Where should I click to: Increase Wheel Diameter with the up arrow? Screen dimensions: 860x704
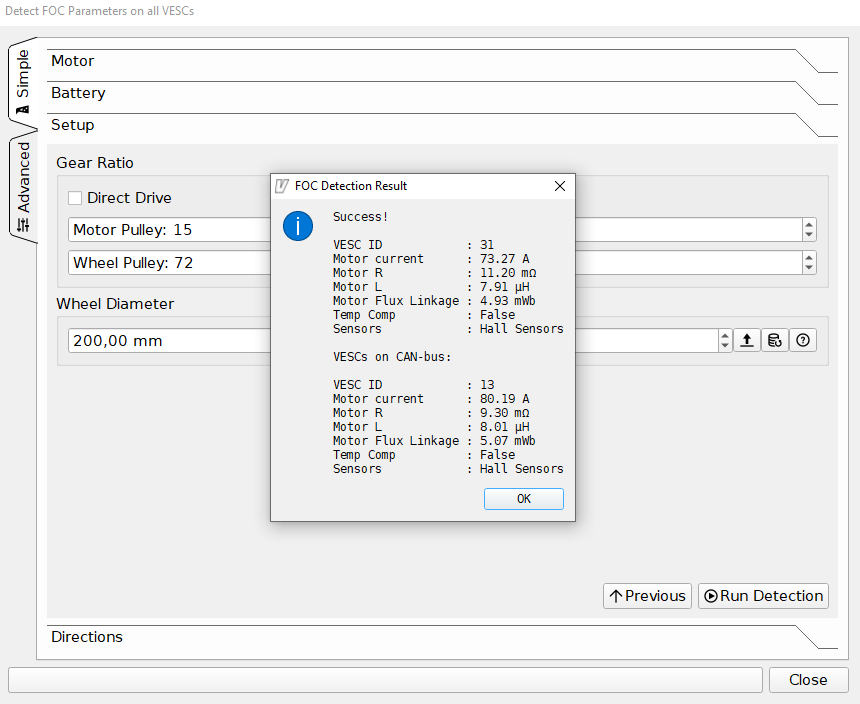coord(725,335)
